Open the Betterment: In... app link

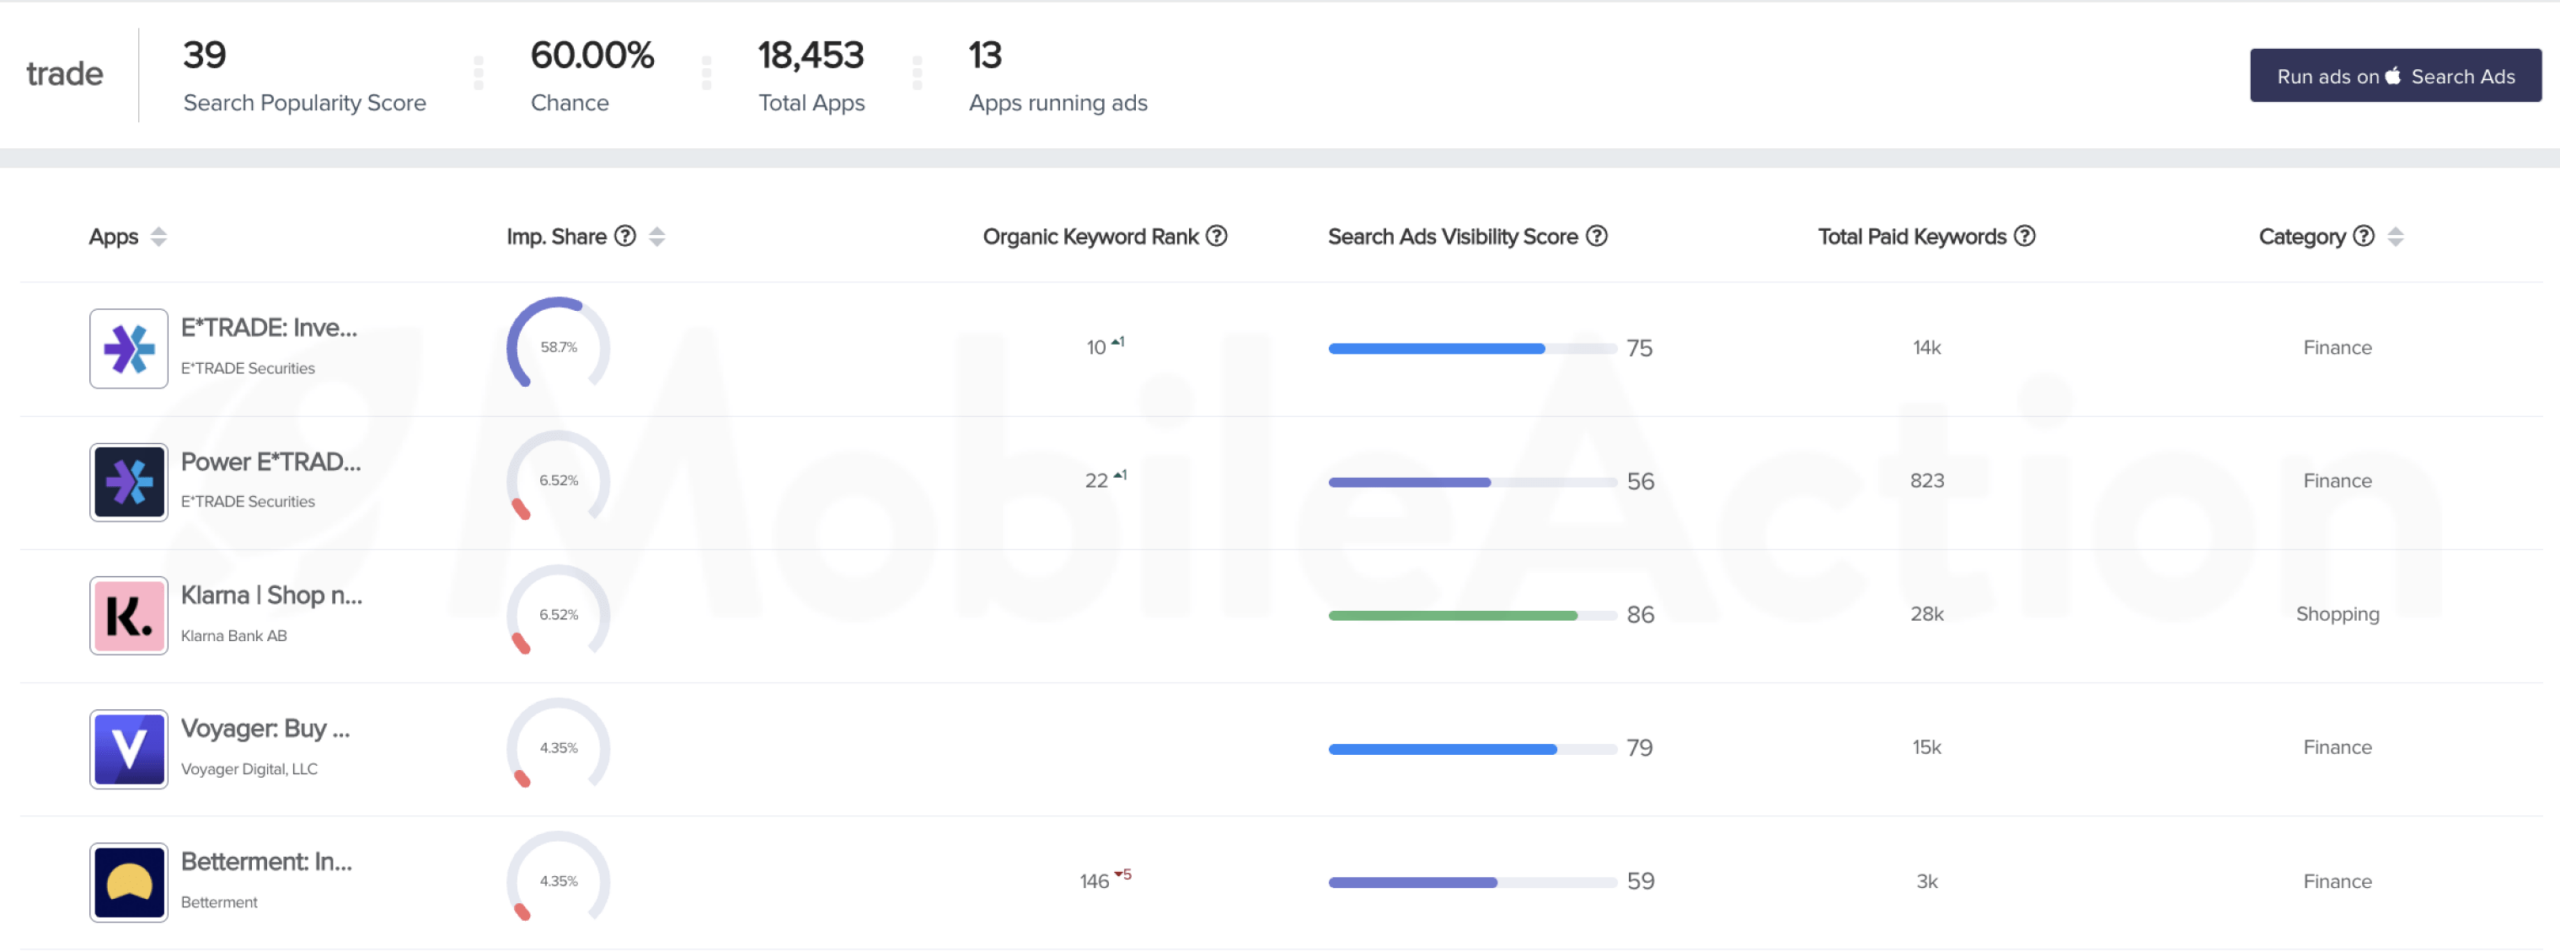tap(267, 861)
